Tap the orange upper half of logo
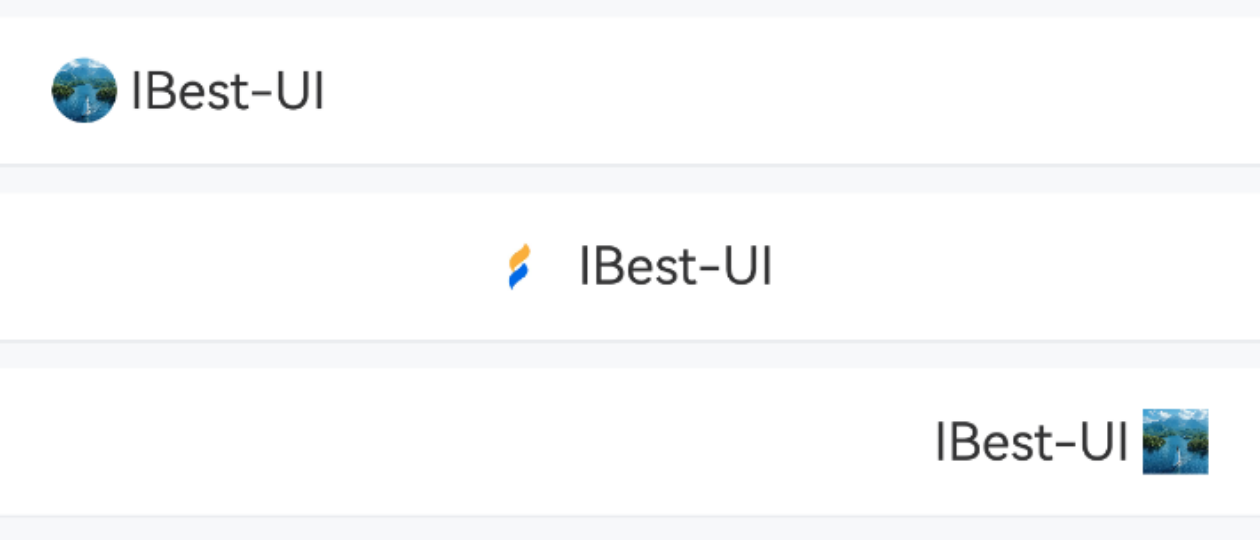 (x=522, y=257)
